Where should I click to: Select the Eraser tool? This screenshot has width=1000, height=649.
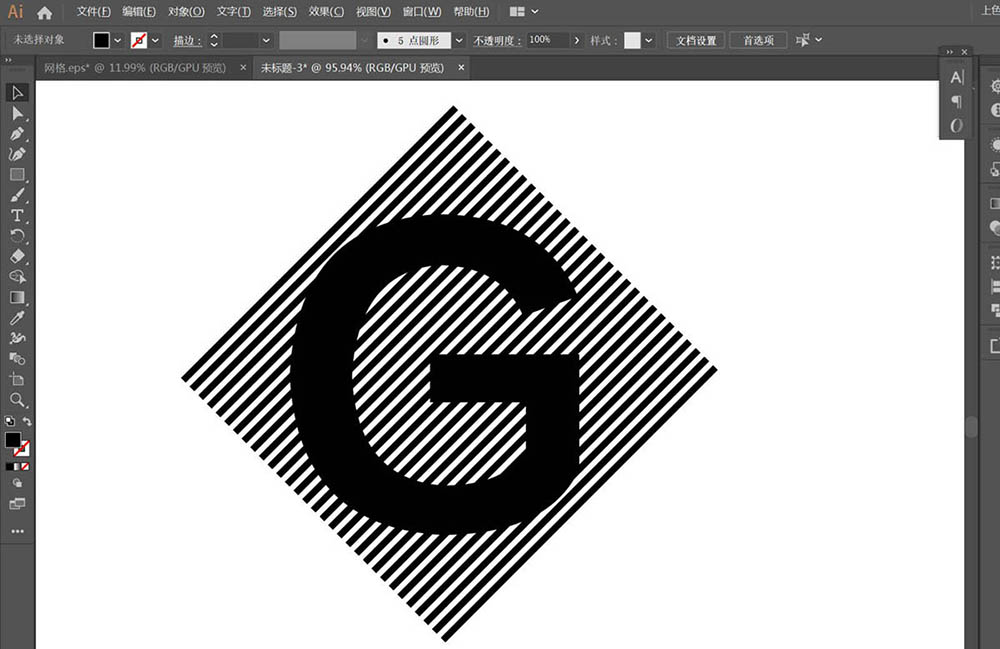pos(17,256)
